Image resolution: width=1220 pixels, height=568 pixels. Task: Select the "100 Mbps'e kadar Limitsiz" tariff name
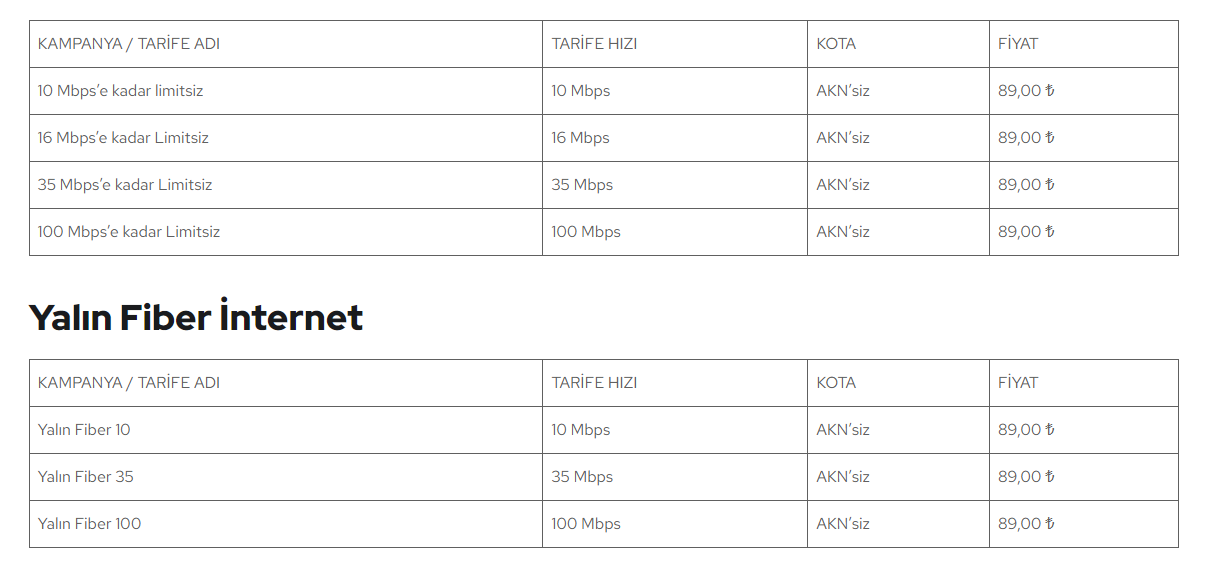tap(129, 232)
